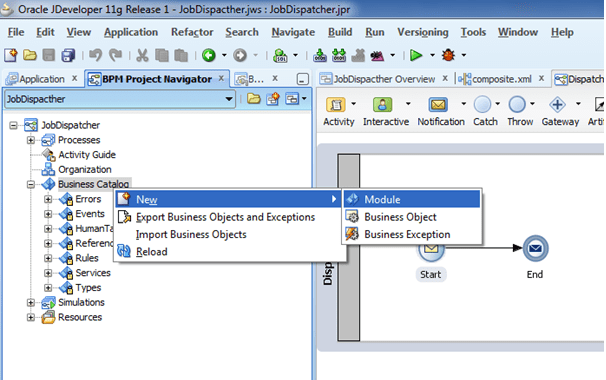Select the Rules catalog item

pyautogui.click(x=87, y=258)
